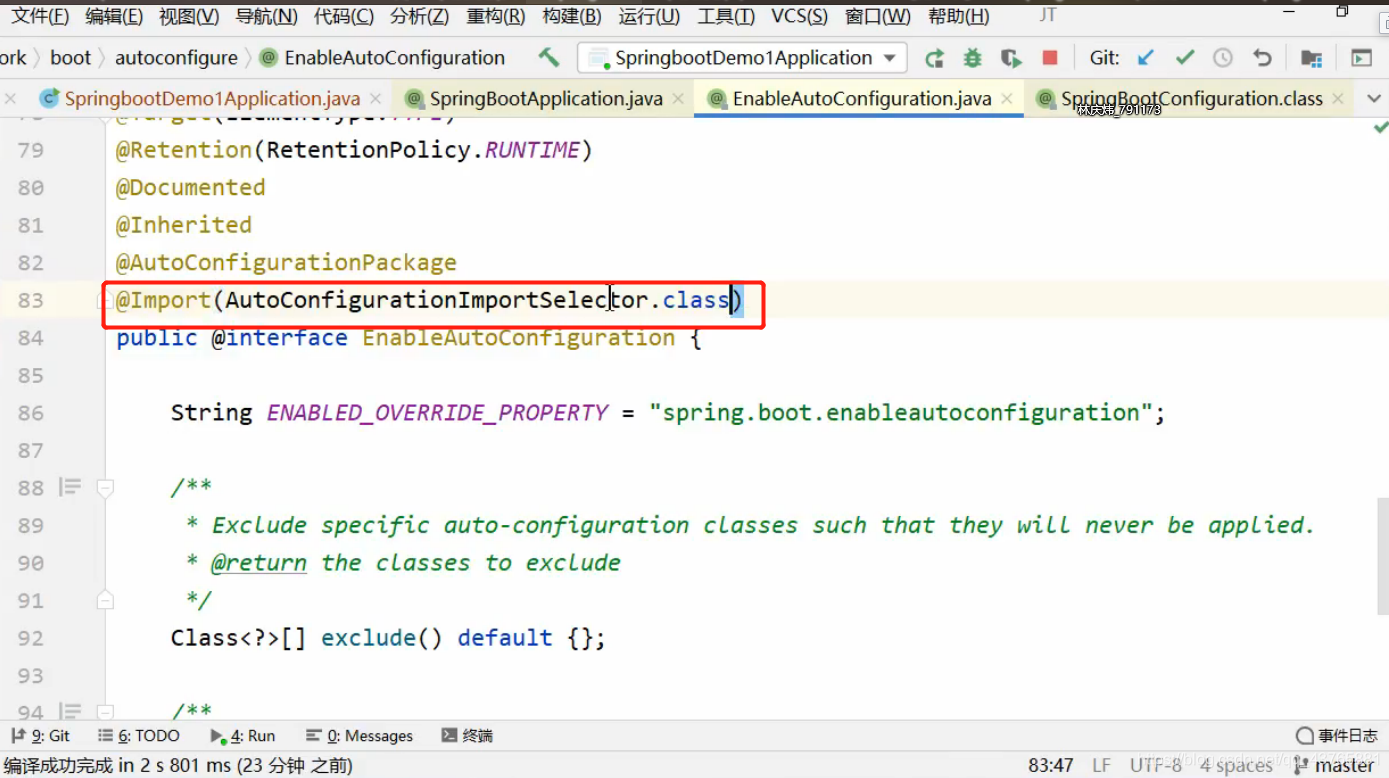
Task: Close the EnableAutoConfiguration.java tab
Action: [x=1006, y=99]
